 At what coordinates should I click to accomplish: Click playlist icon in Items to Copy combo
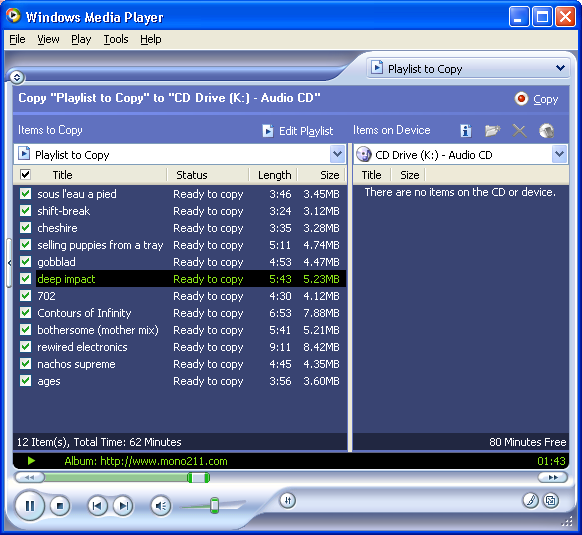[x=24, y=154]
